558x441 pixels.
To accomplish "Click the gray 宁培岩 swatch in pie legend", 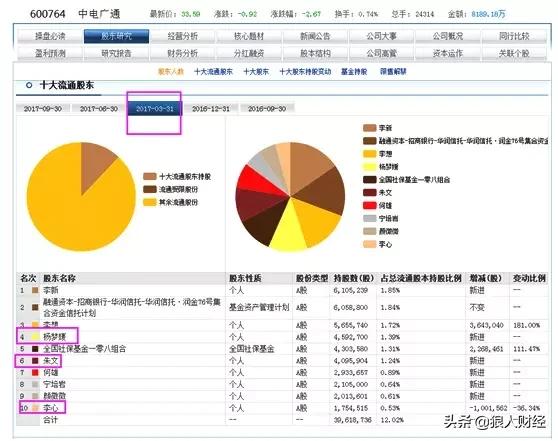I will [370, 218].
